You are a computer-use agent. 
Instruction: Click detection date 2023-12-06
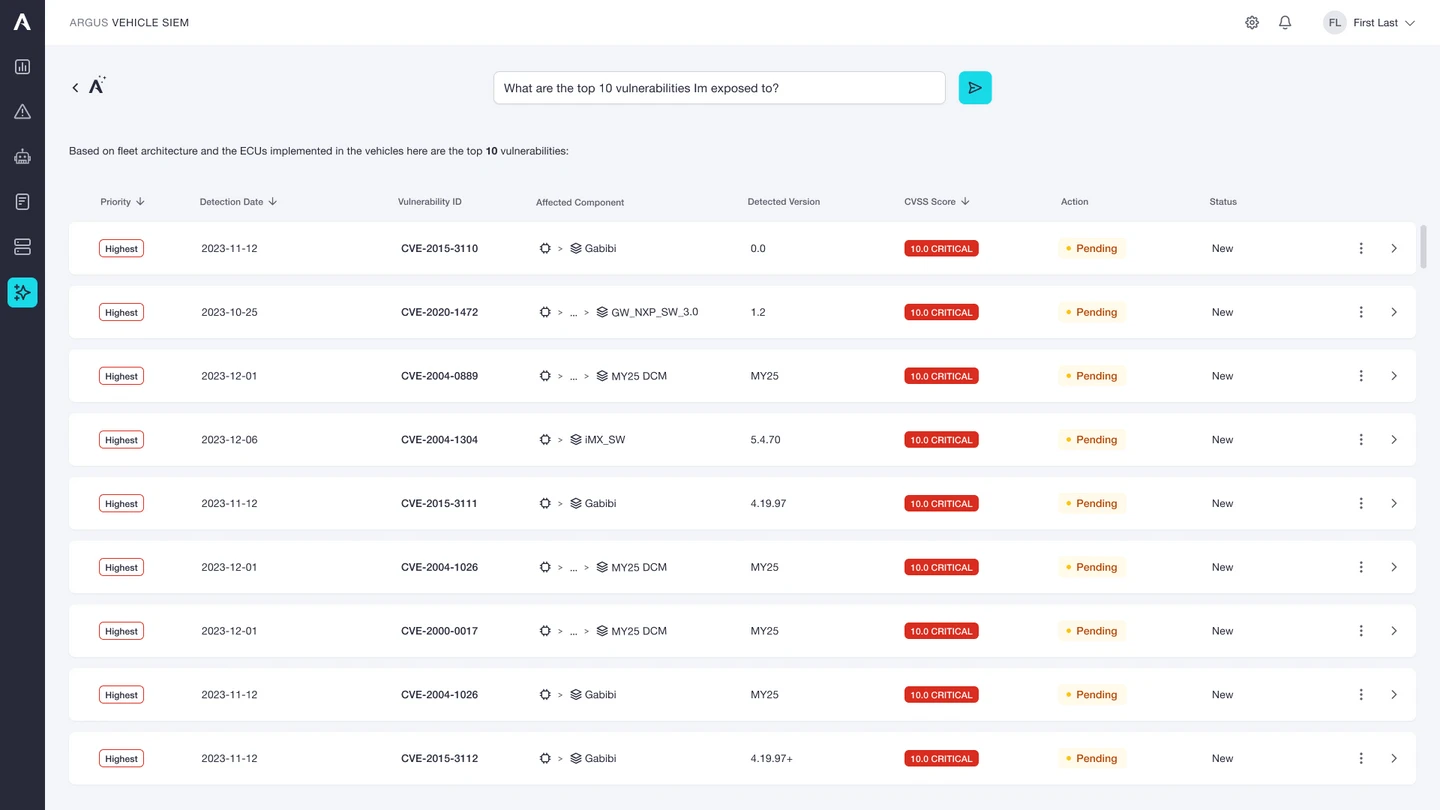point(229,440)
